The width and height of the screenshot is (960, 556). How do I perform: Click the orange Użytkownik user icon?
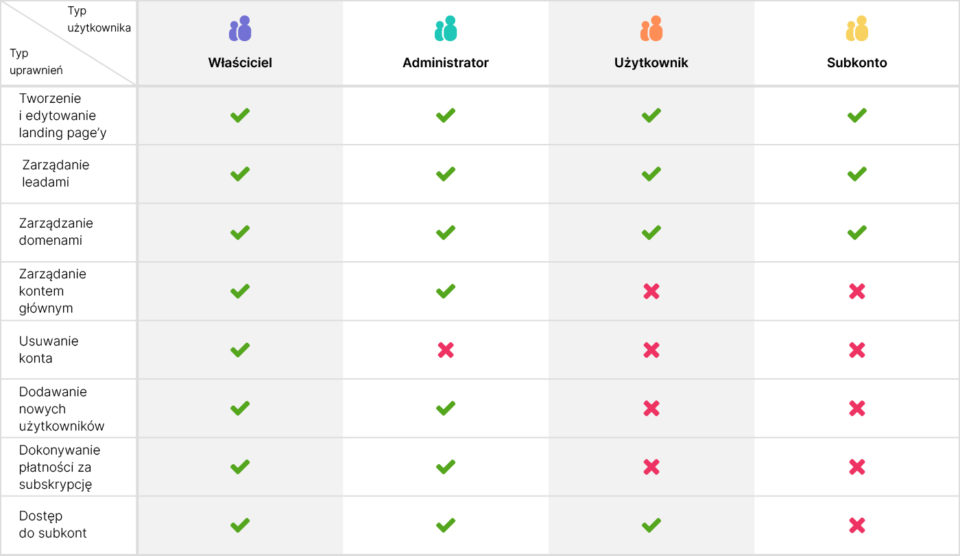tap(651, 29)
